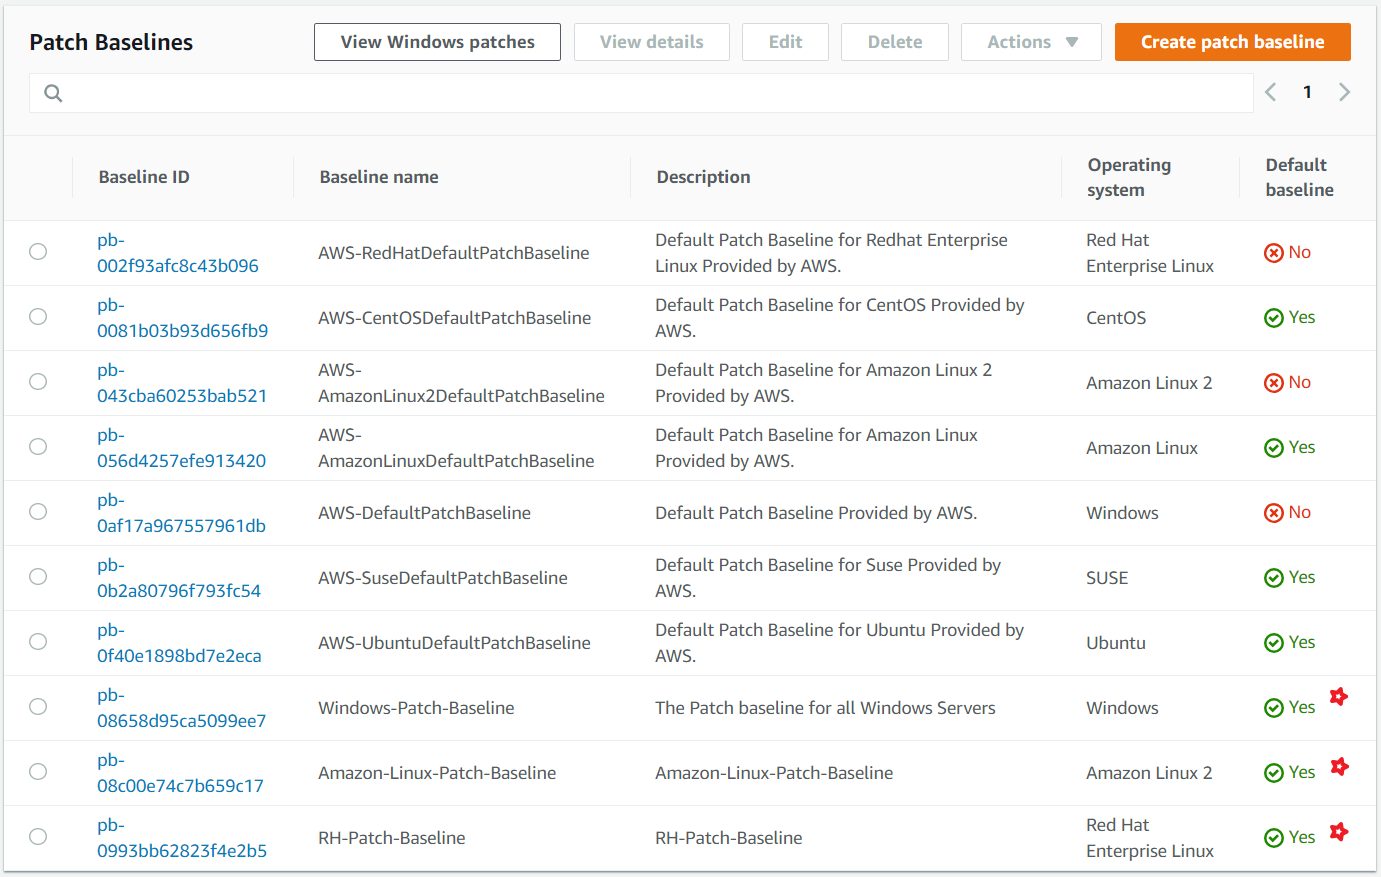Click the Delete button

[x=895, y=42]
